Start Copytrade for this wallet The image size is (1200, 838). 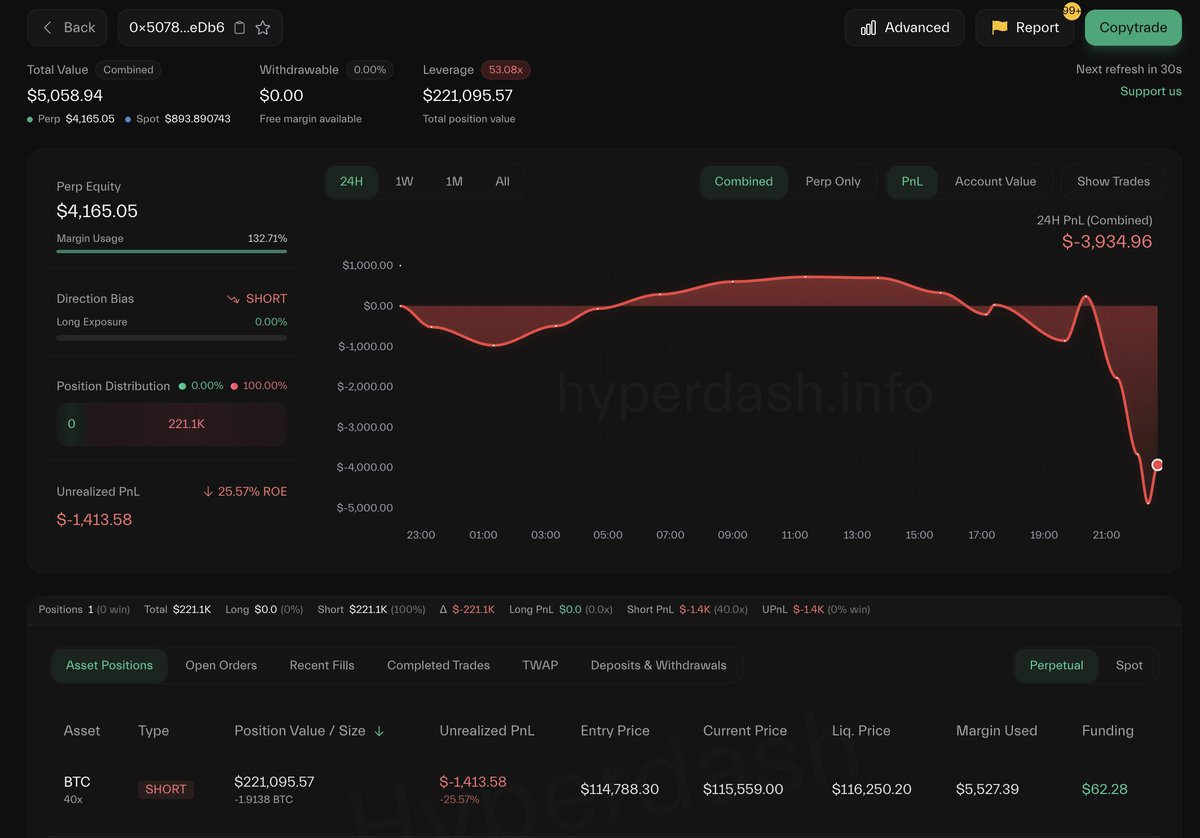coord(1133,28)
